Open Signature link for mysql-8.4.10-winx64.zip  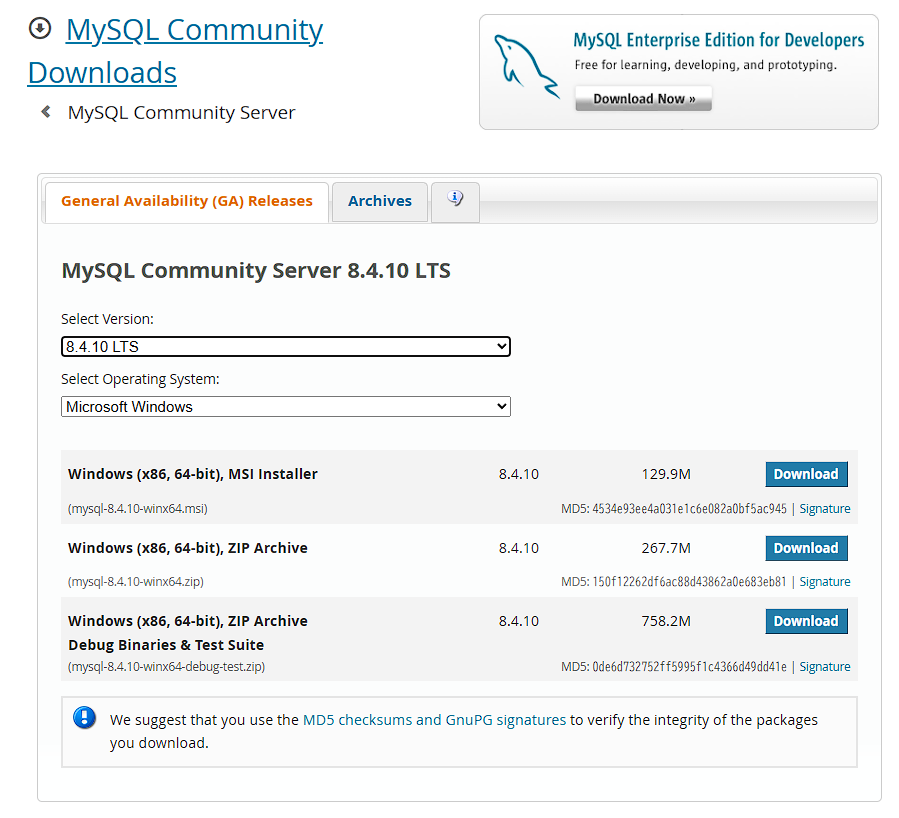click(824, 581)
